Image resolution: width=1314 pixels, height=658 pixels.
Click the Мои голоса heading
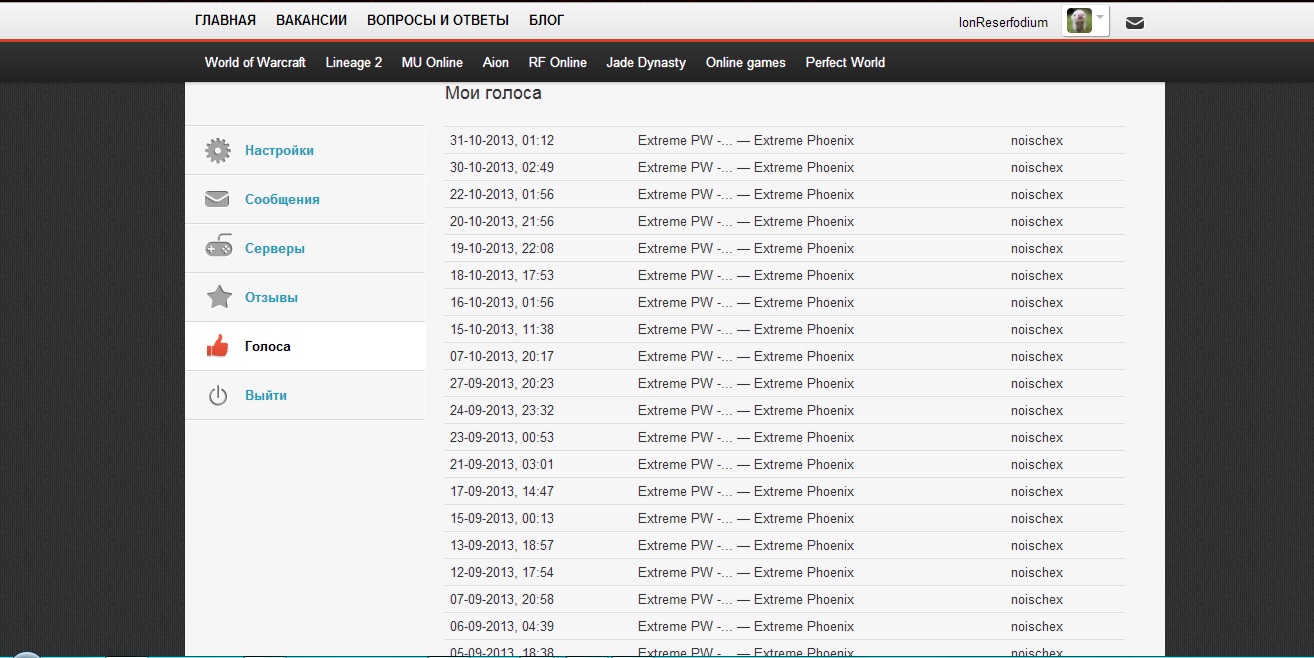493,93
